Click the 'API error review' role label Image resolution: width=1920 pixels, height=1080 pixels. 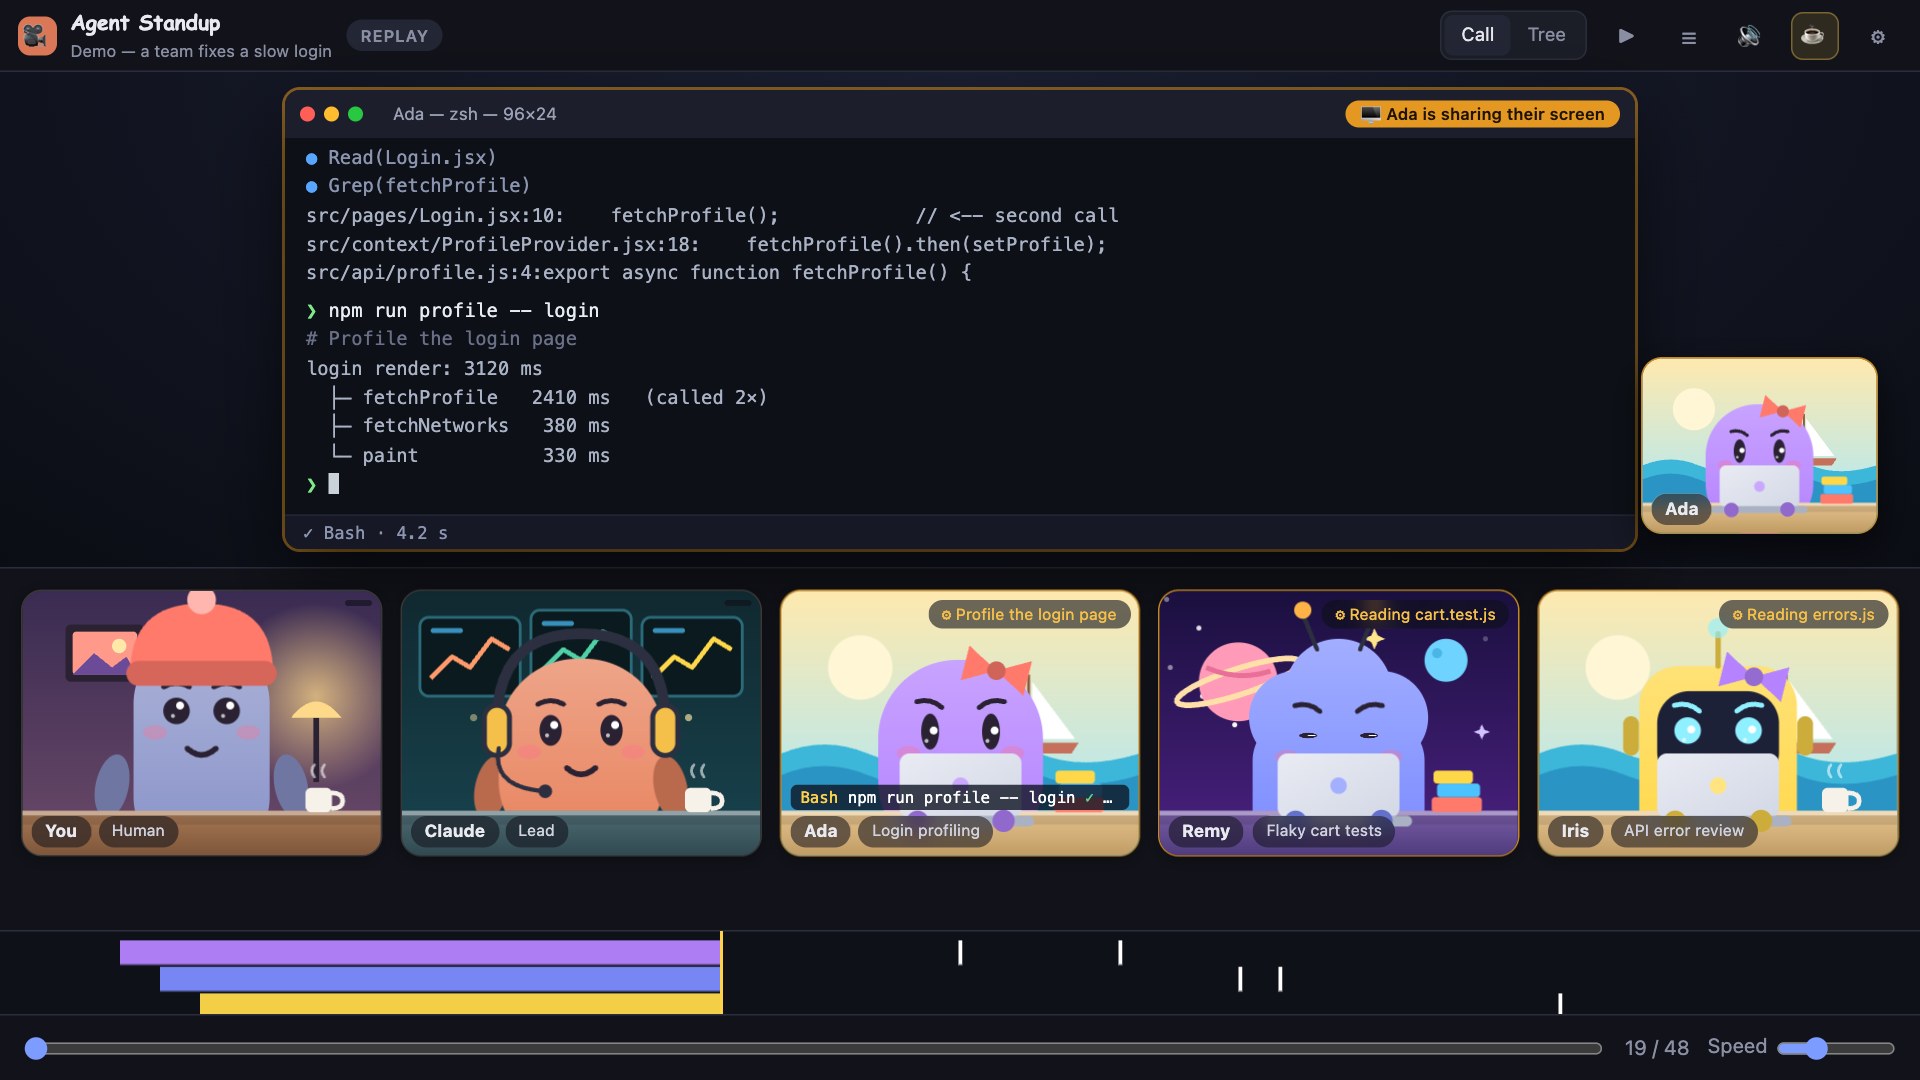coord(1684,831)
